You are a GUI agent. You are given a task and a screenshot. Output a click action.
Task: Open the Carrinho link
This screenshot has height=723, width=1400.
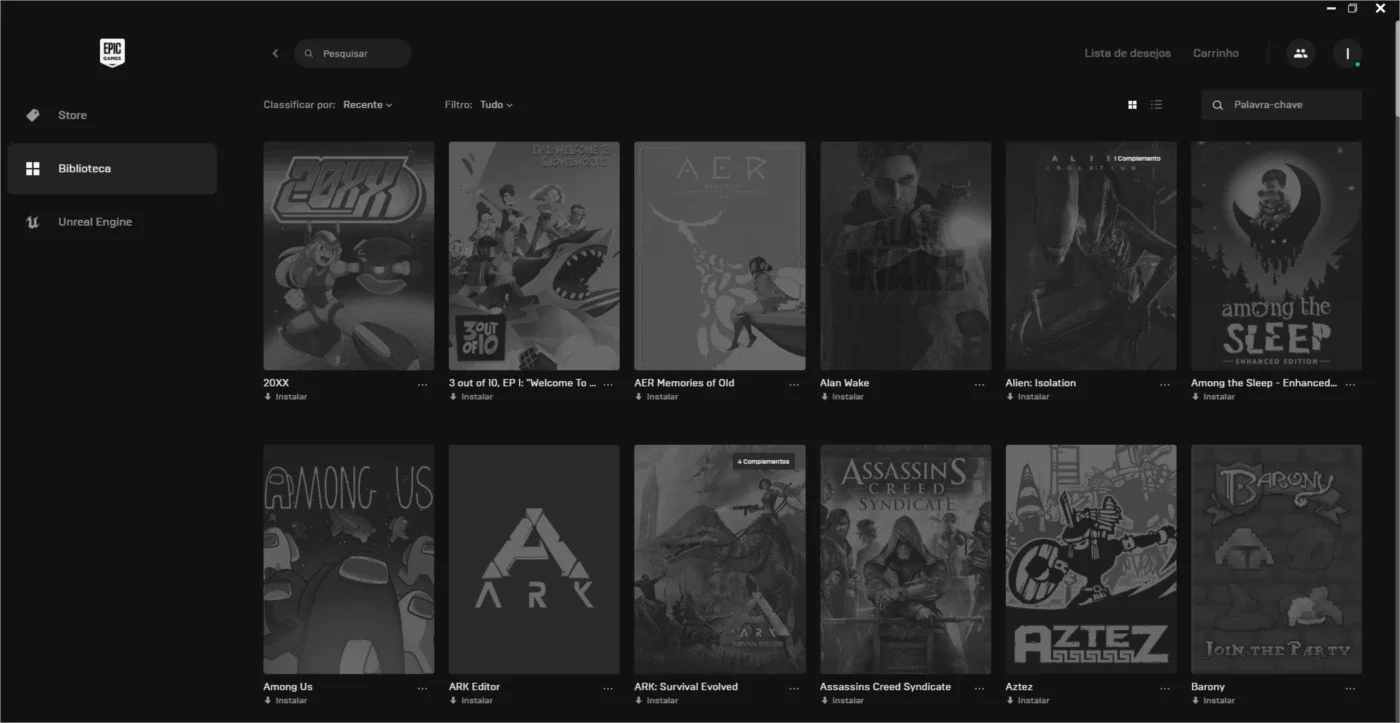click(1216, 53)
